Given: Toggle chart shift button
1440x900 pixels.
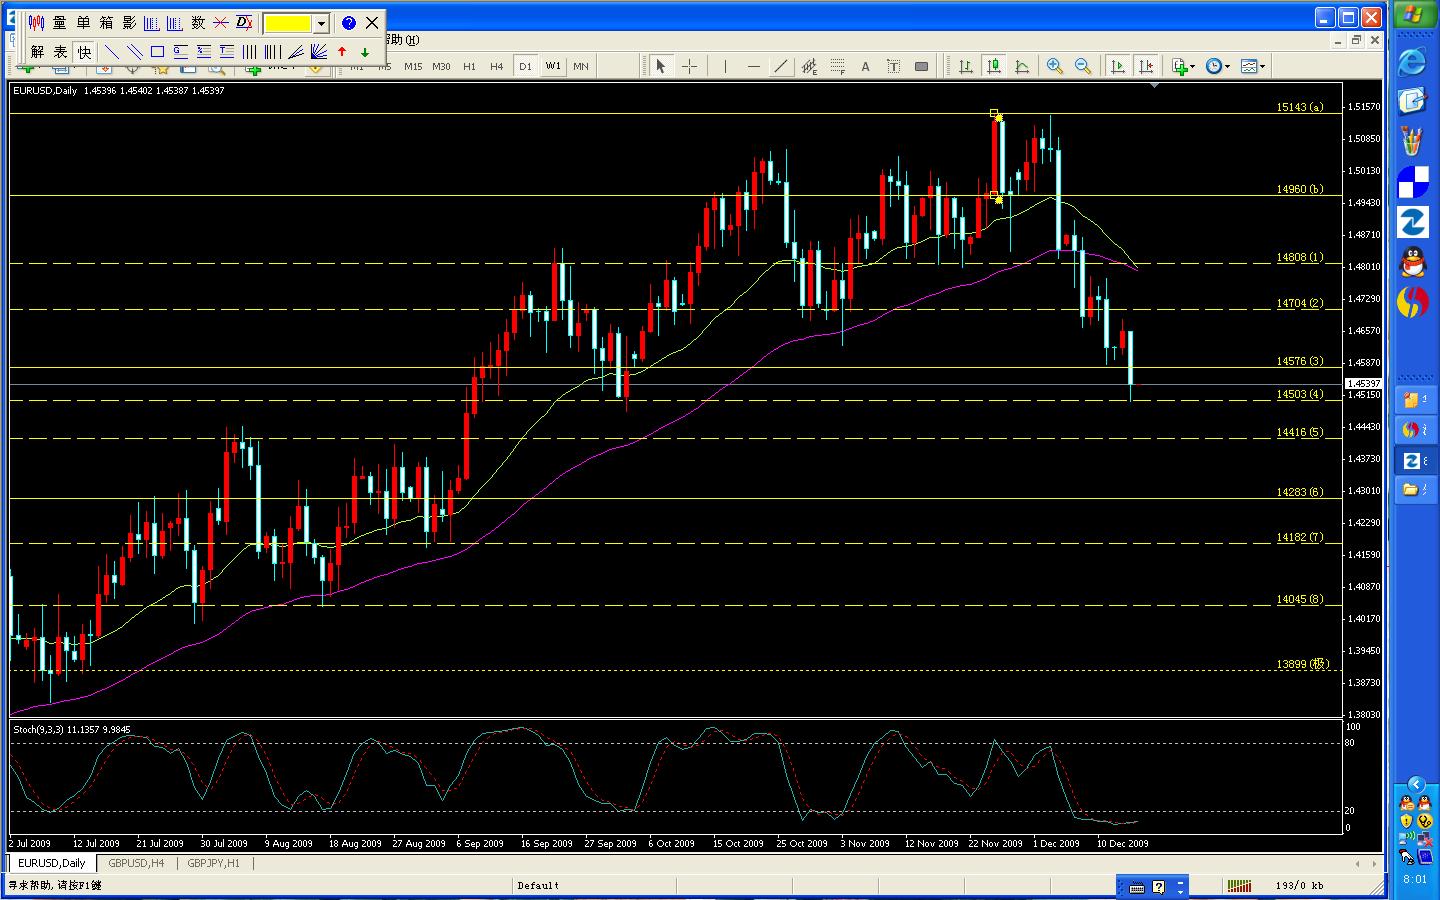Looking at the screenshot, I should coord(1146,67).
